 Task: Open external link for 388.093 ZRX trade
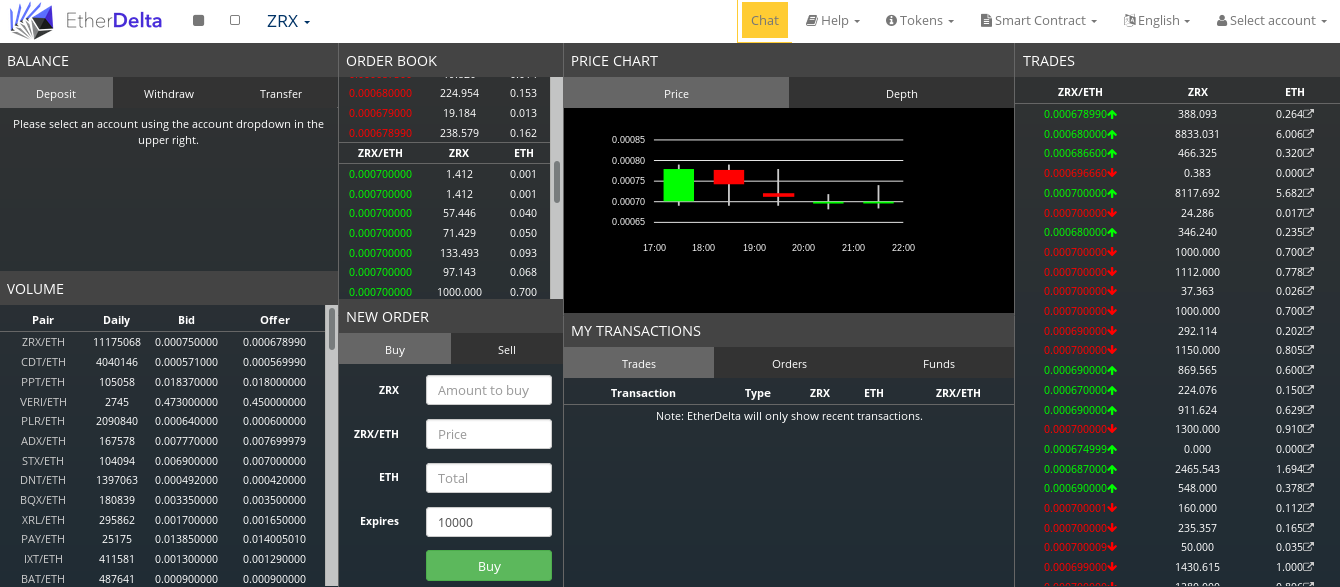tap(1309, 114)
